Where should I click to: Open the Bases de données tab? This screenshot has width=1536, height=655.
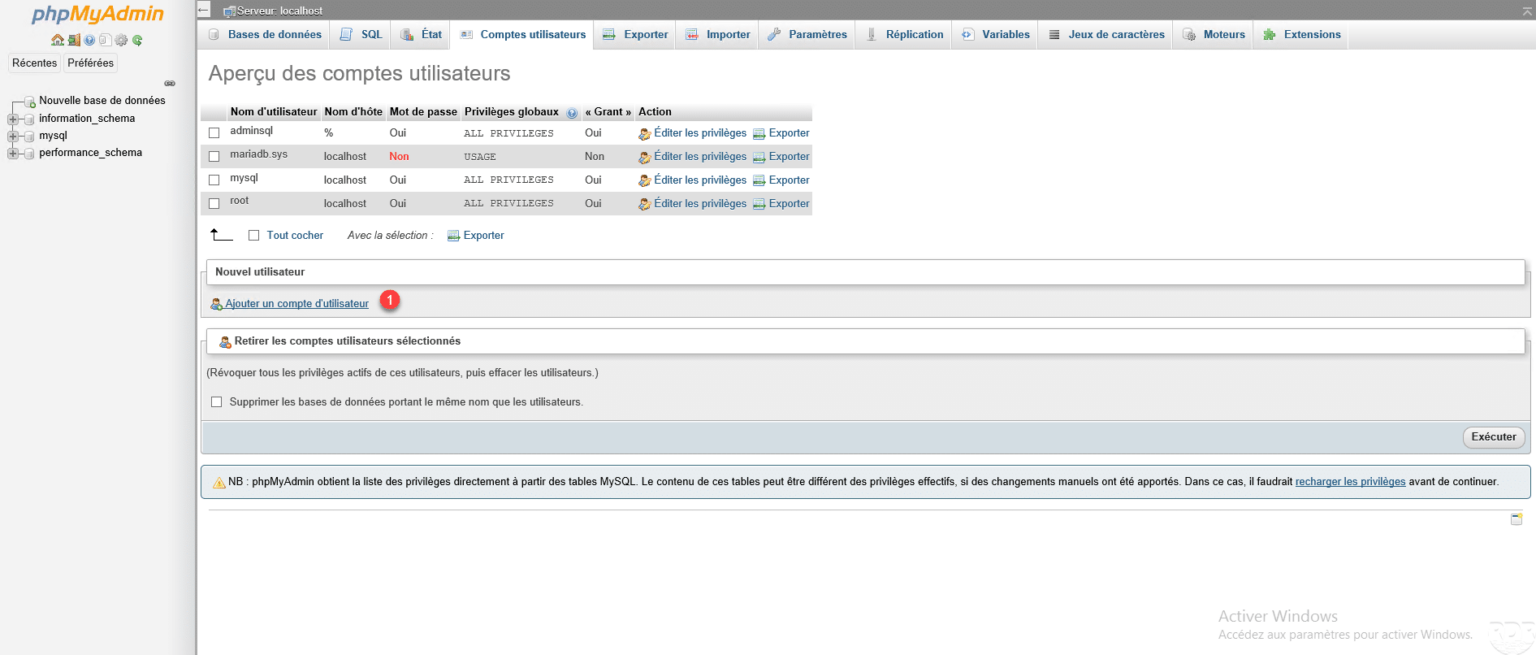click(x=265, y=34)
